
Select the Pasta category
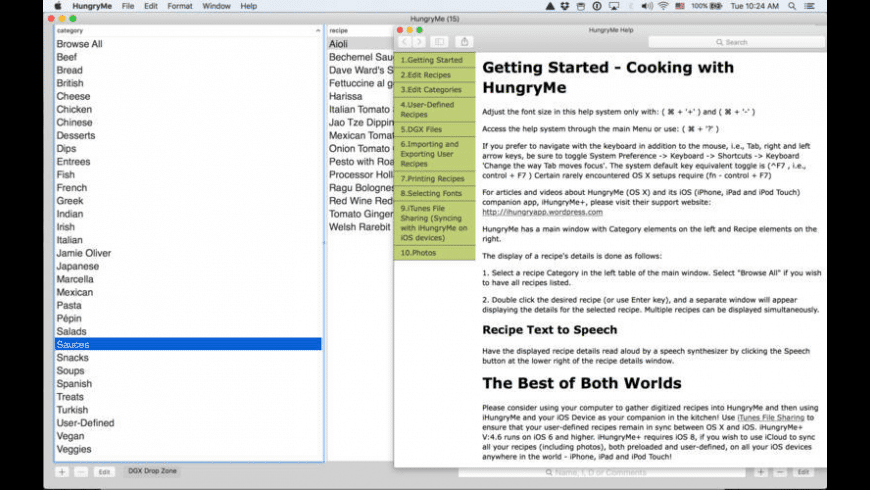tap(188, 306)
